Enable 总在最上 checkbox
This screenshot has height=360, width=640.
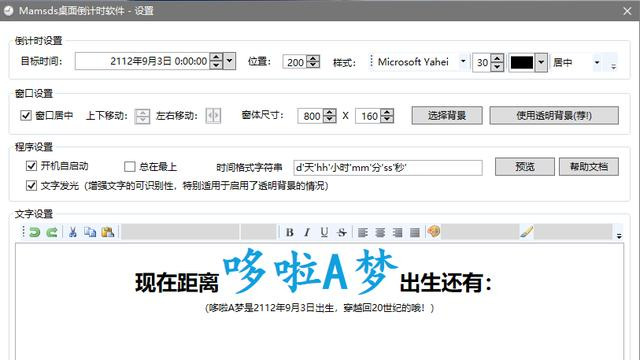tap(129, 167)
